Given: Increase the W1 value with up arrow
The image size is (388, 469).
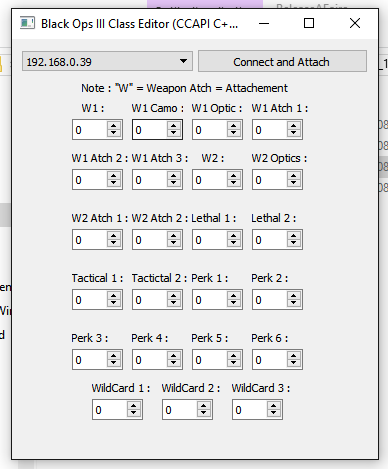Looking at the screenshot, I should coord(114,126).
